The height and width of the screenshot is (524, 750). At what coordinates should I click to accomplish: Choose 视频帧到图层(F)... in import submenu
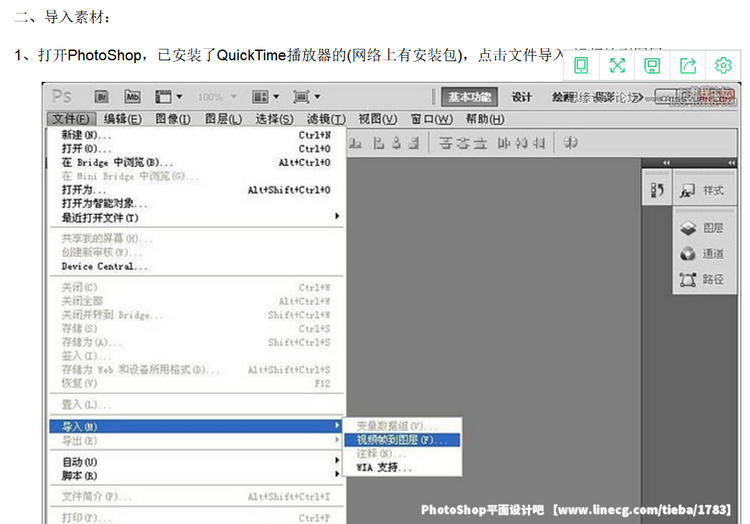pos(402,440)
